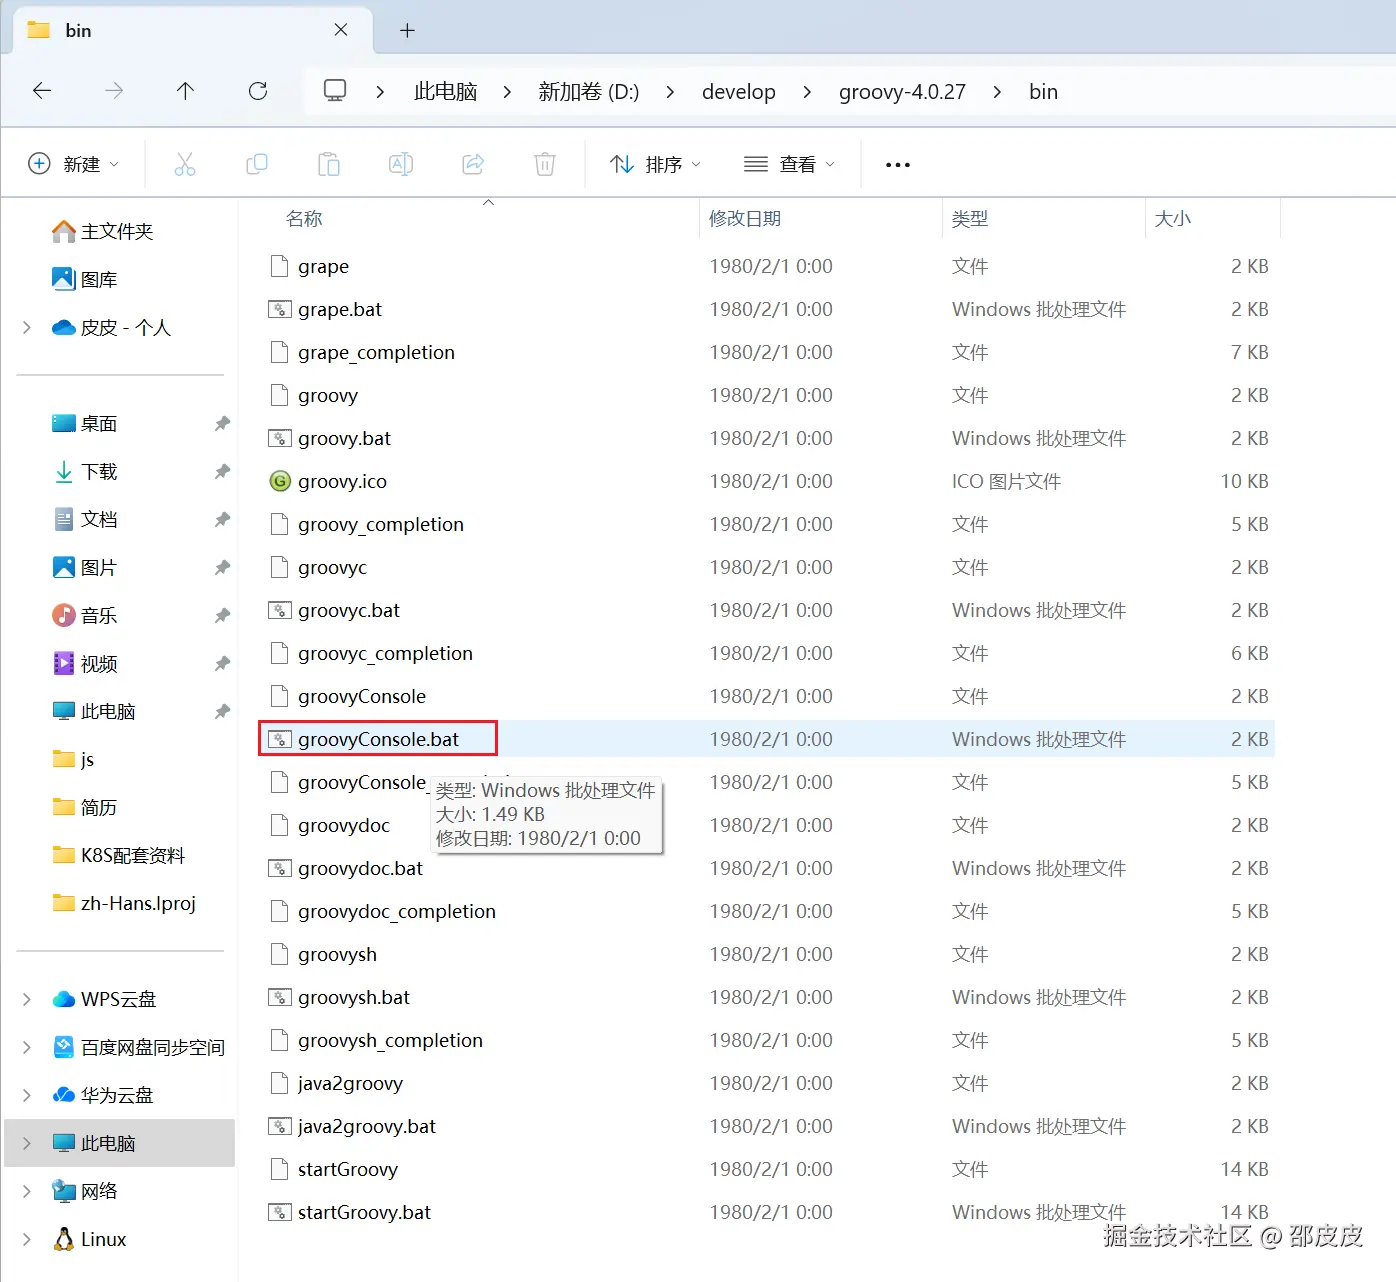Sort by 类型 column header
Viewport: 1396px width, 1282px height.
tap(970, 218)
